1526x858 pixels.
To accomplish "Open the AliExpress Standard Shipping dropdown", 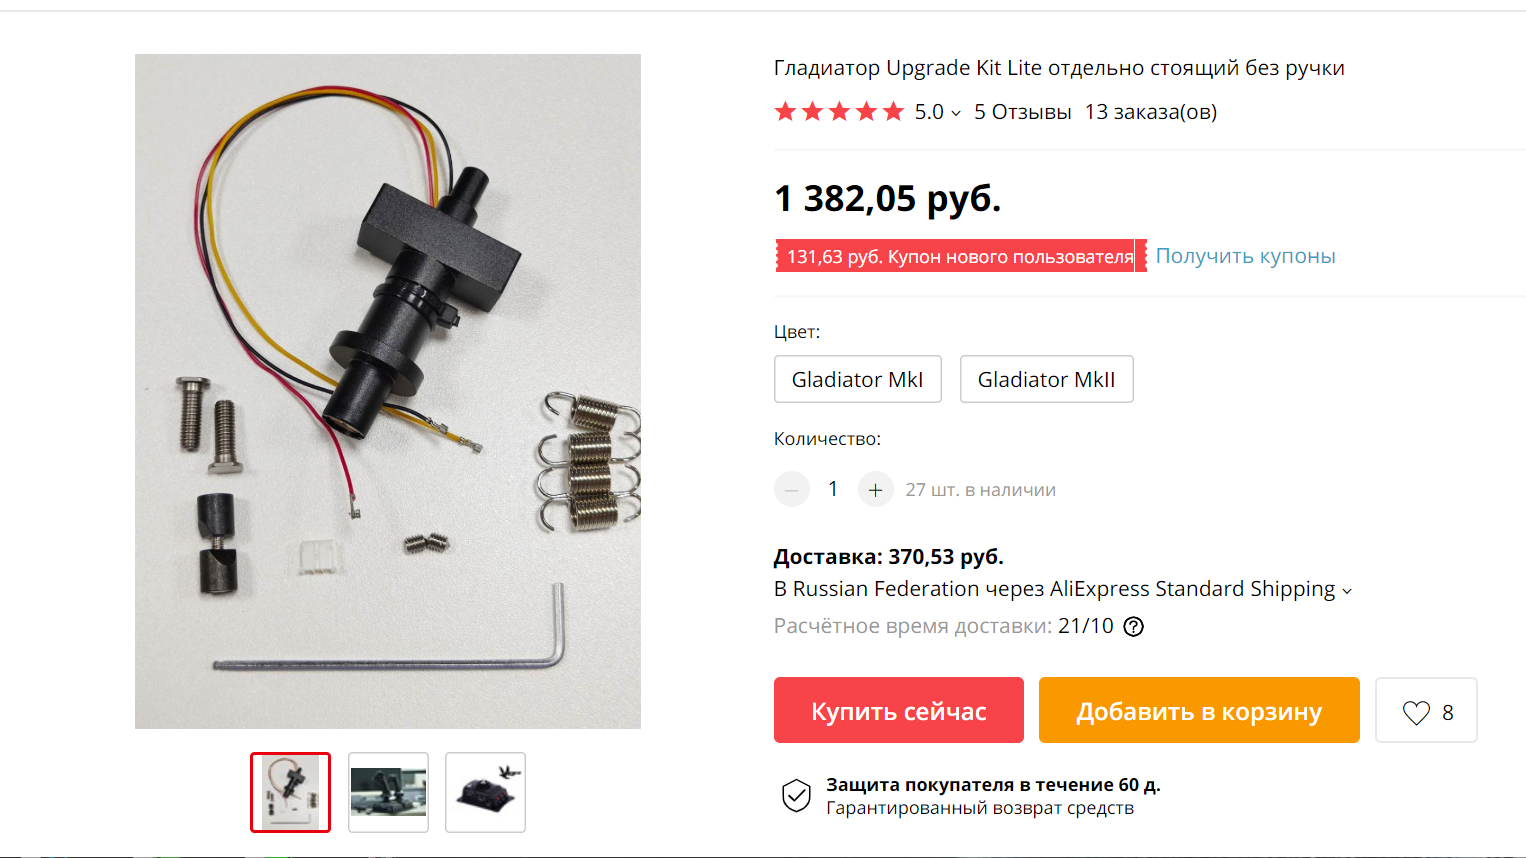I will click(x=1347, y=591).
